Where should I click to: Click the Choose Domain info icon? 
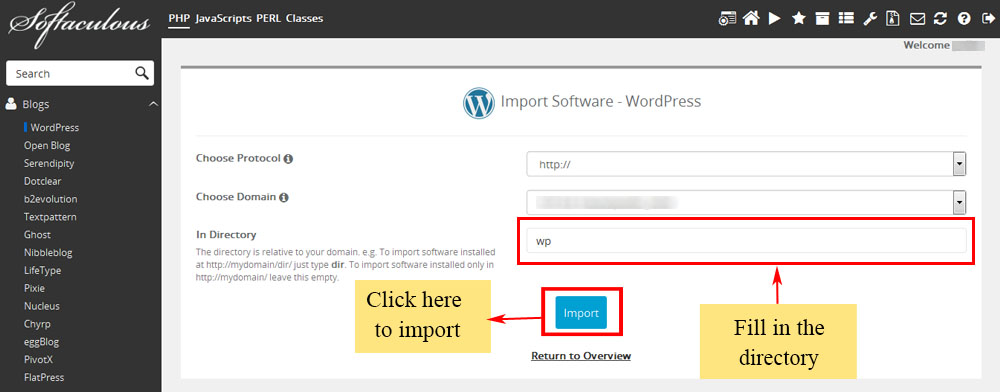[284, 198]
